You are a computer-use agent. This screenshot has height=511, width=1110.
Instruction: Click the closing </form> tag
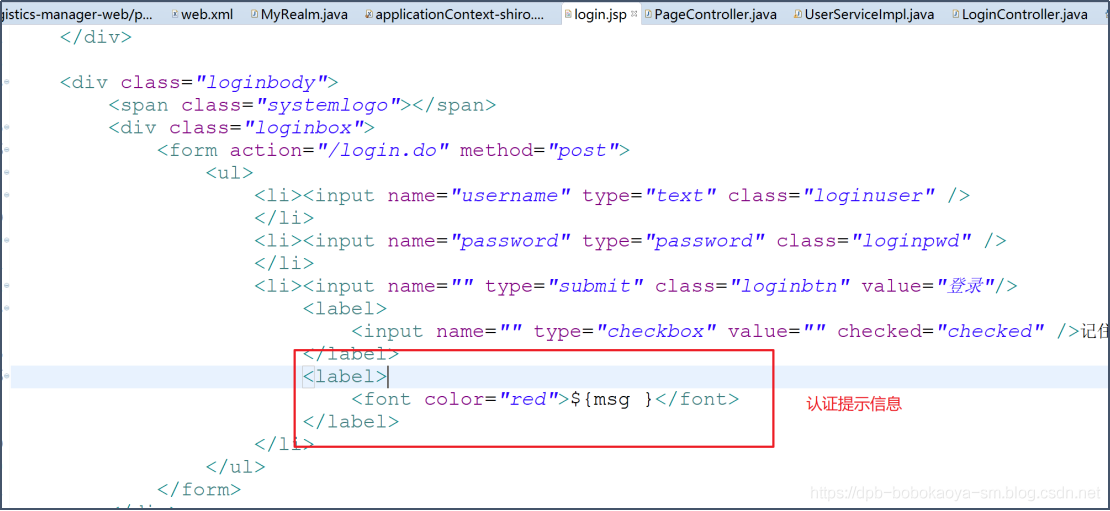(x=200, y=489)
